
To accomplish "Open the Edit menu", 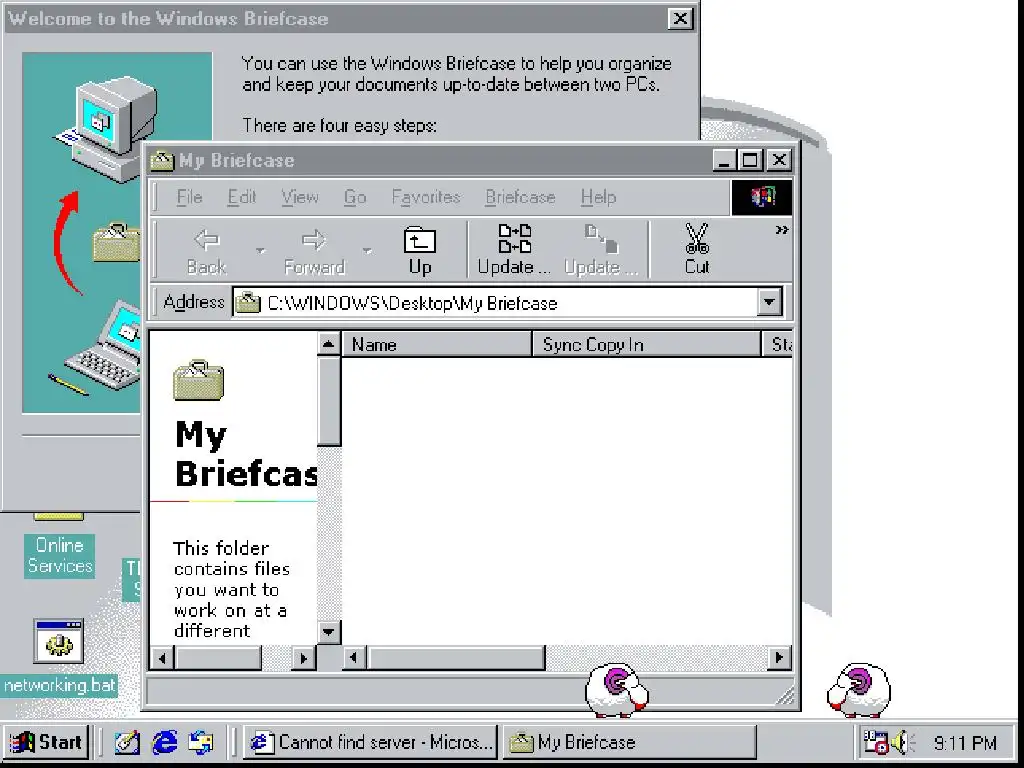I will (242, 197).
